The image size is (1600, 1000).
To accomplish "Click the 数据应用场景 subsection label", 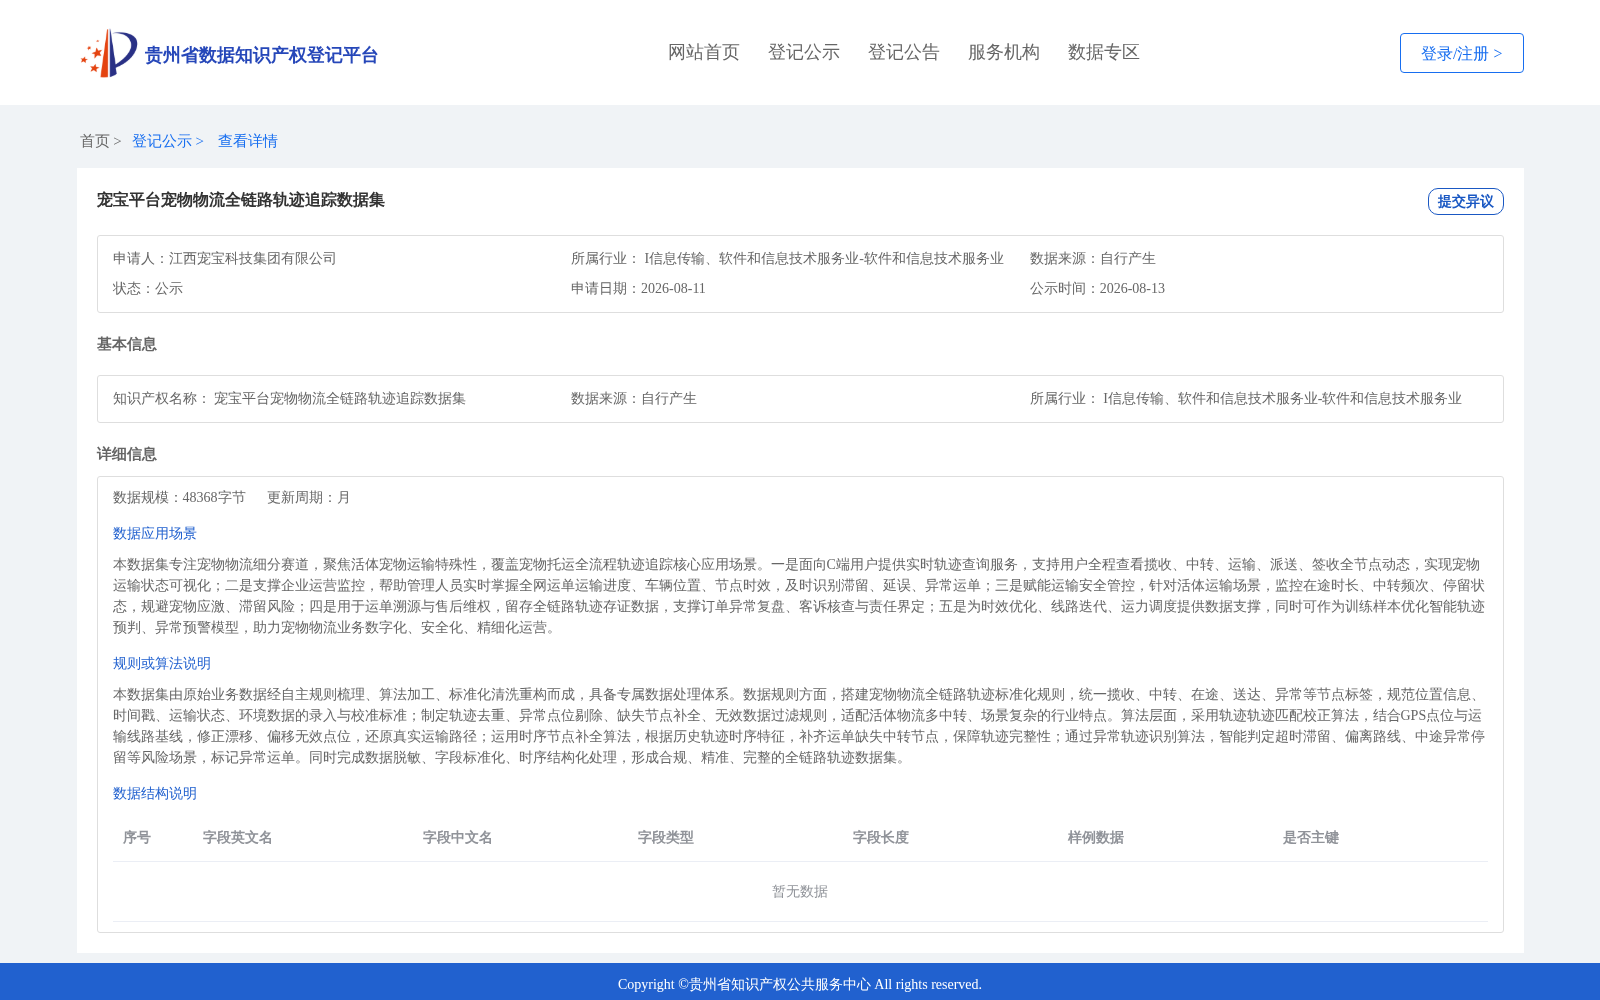I will pos(155,533).
